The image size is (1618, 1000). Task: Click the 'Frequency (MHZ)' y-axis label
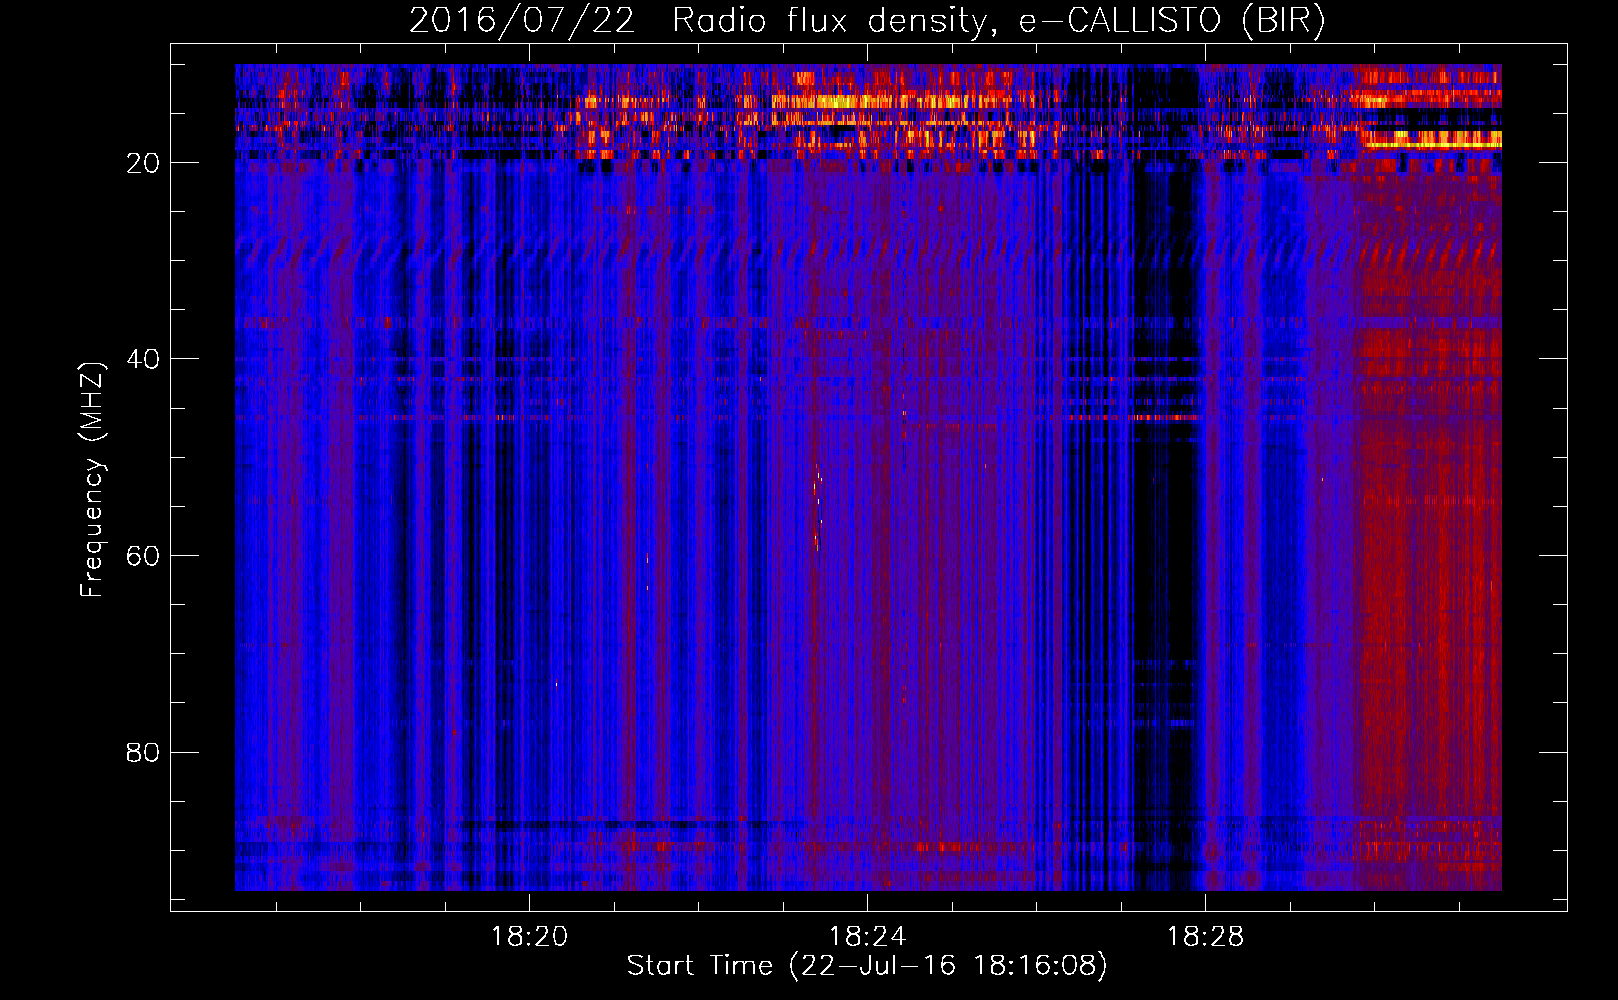[x=92, y=480]
